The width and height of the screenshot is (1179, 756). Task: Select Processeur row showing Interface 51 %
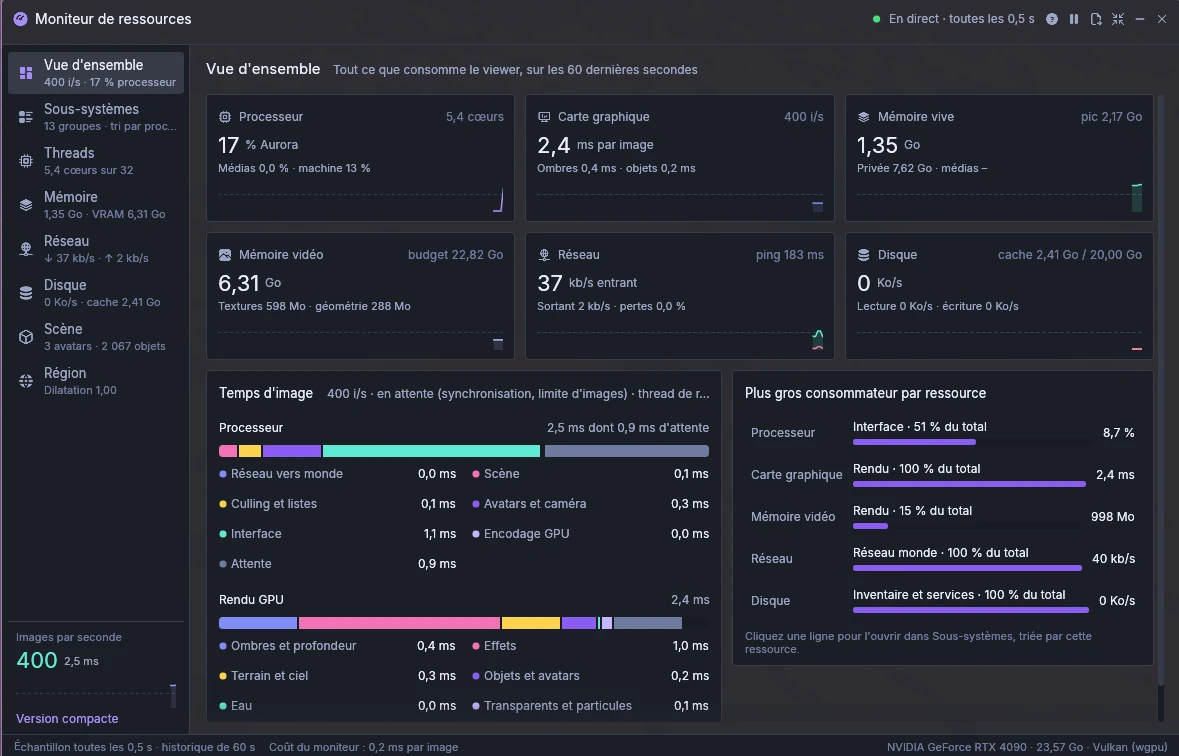(x=942, y=433)
